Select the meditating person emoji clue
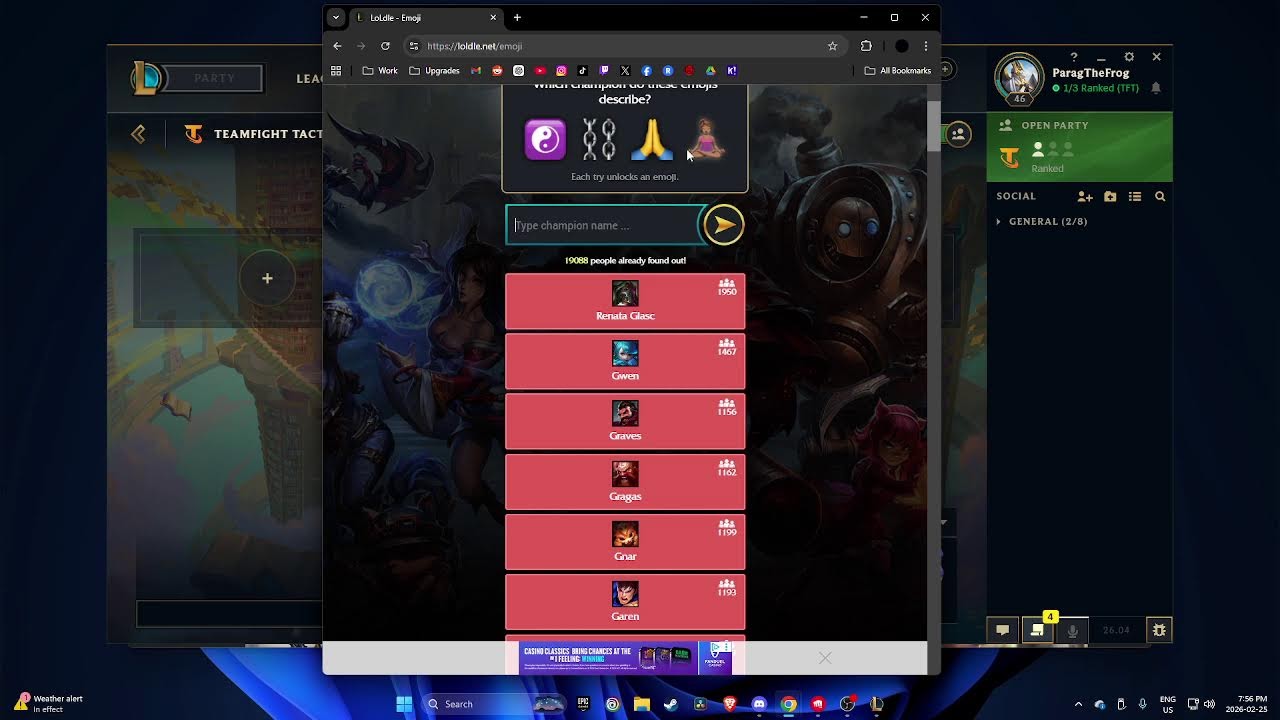Viewport: 1280px width, 720px height. [706, 140]
